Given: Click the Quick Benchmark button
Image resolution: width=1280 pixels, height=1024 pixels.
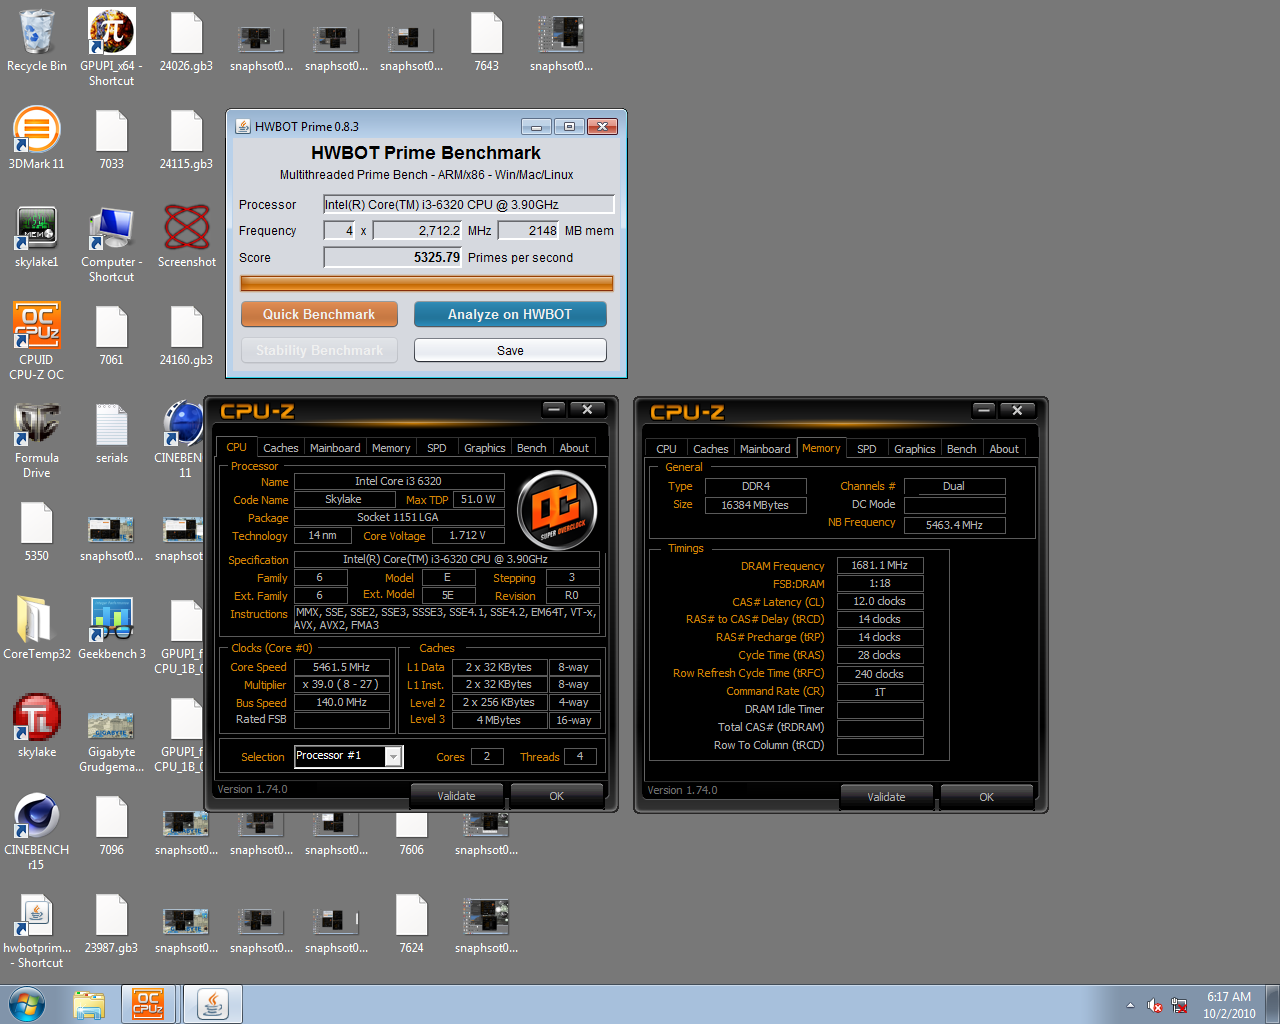Looking at the screenshot, I should 319,314.
